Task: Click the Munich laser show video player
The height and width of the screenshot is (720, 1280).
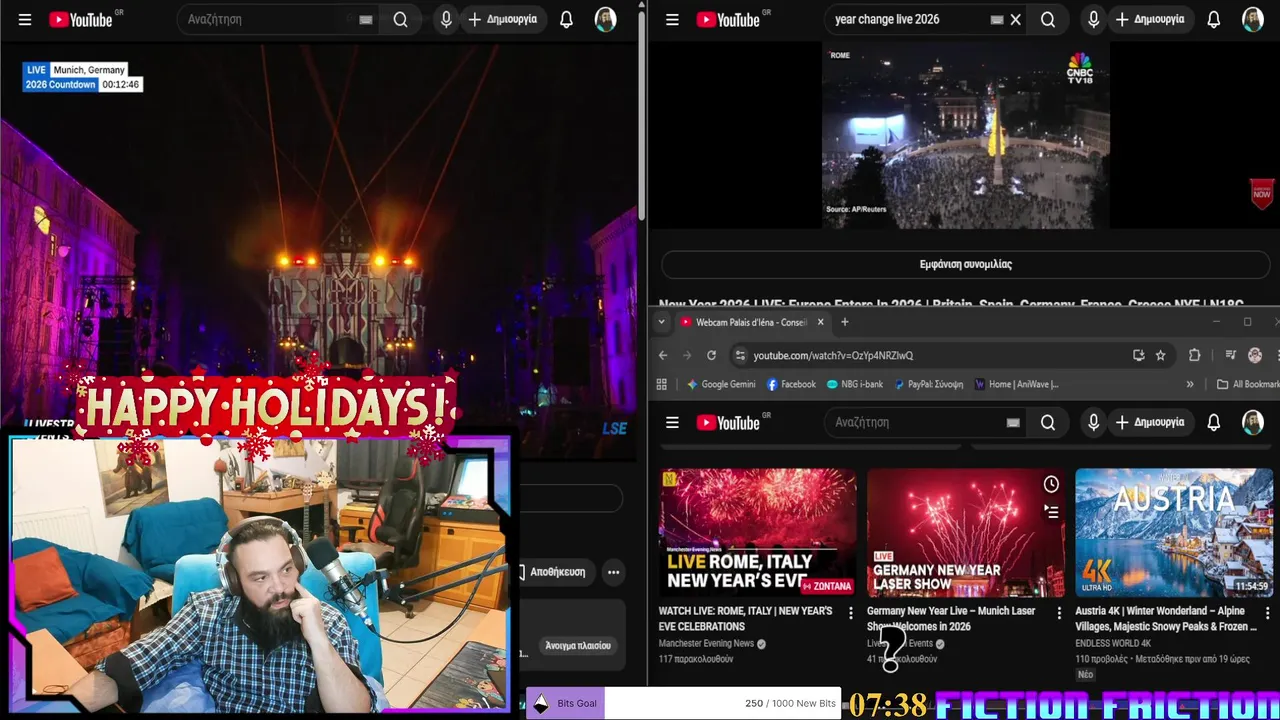Action: pyautogui.click(x=318, y=250)
